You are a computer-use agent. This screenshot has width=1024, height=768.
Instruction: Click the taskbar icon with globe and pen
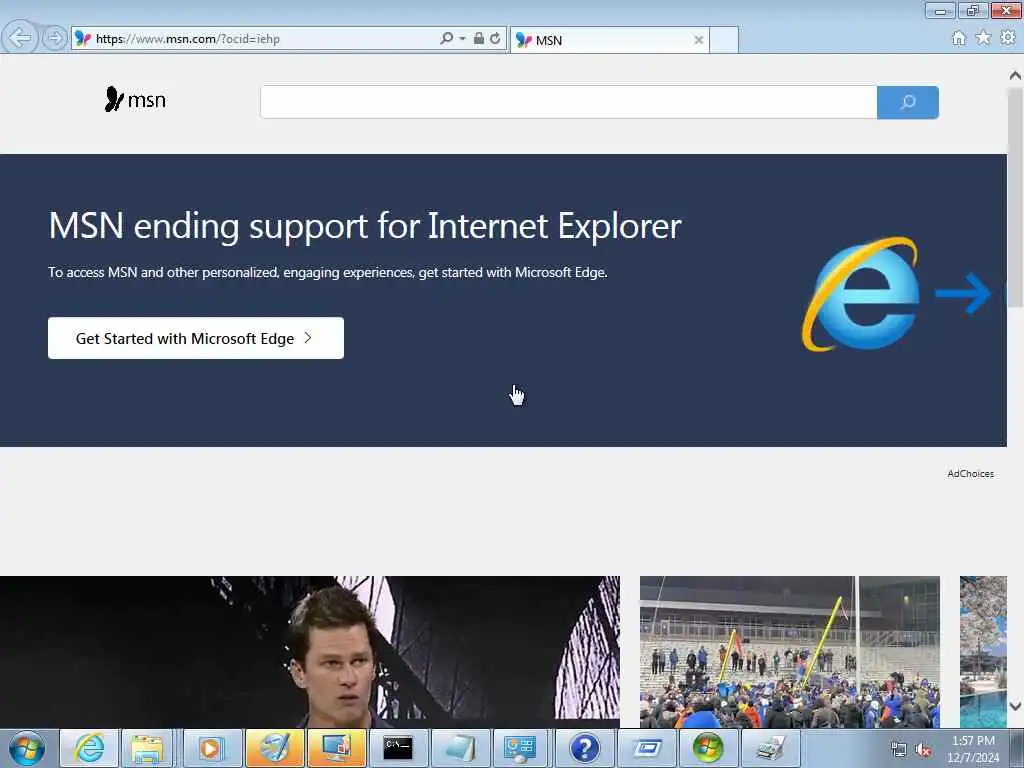pos(274,748)
